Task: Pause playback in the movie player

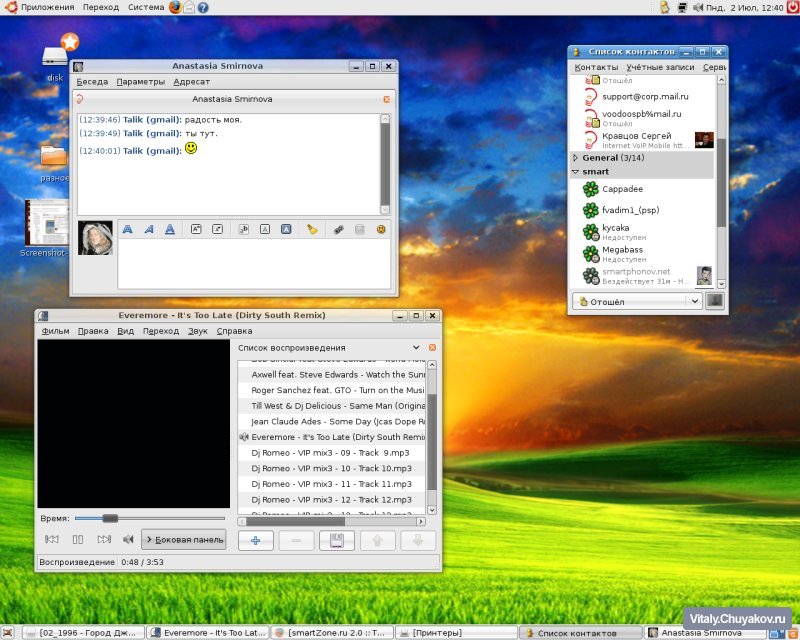Action: 78,539
